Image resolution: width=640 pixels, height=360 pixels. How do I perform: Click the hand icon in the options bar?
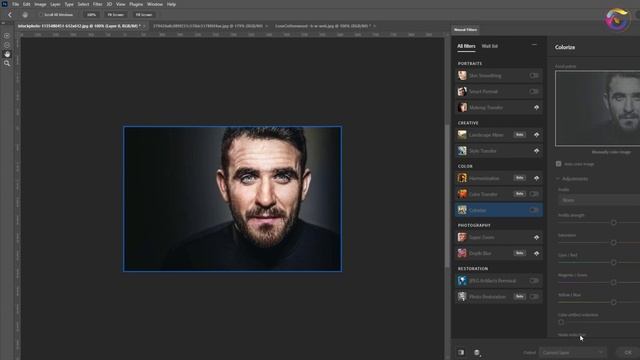[x=25, y=15]
